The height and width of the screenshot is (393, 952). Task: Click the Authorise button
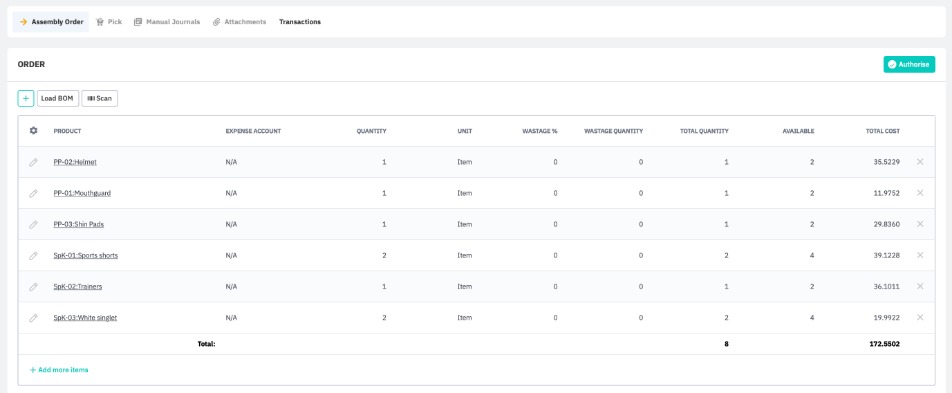(x=909, y=64)
